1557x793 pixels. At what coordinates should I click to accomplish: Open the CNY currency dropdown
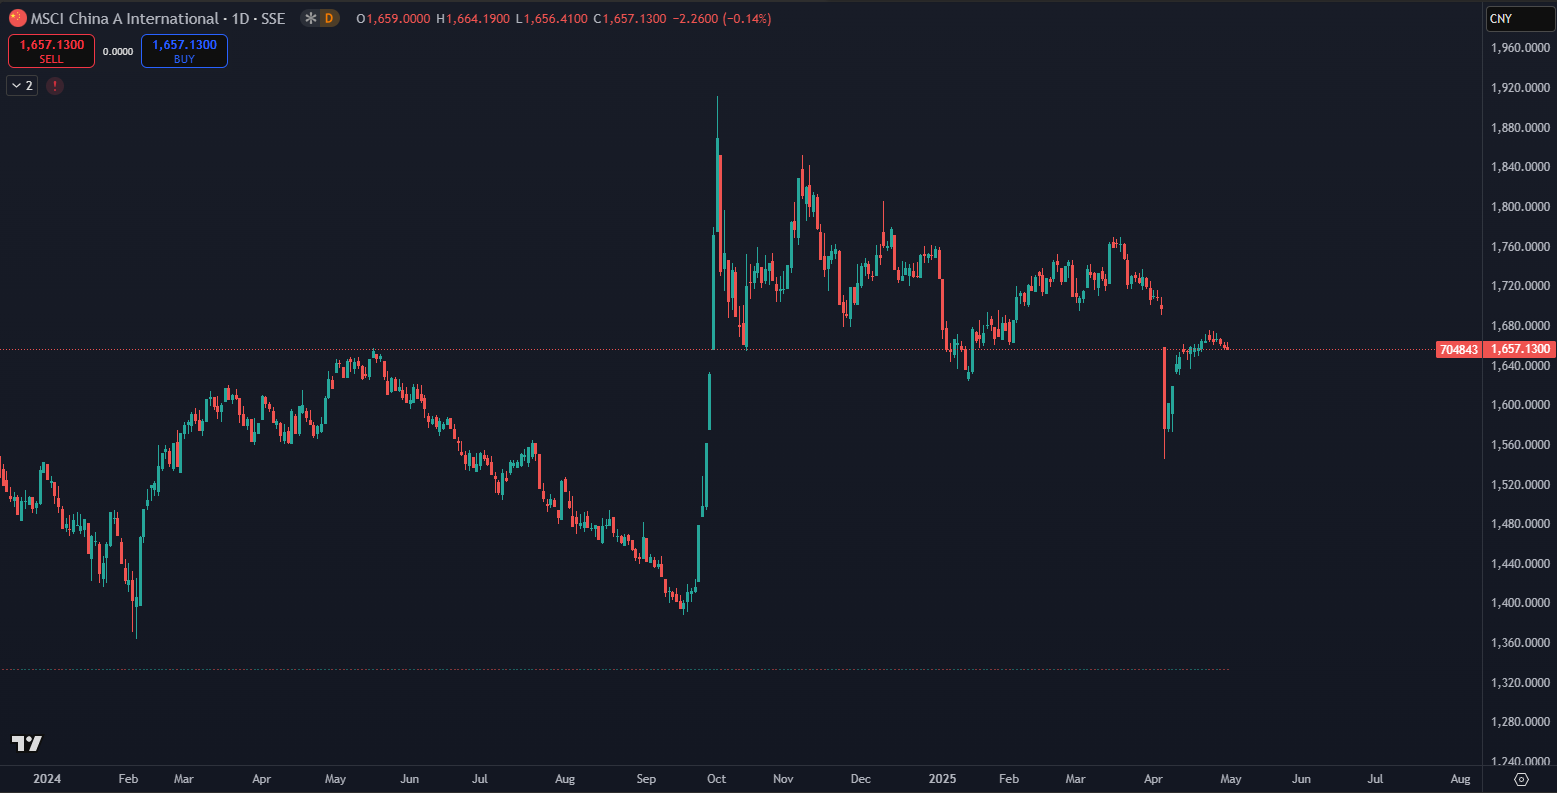click(1513, 18)
